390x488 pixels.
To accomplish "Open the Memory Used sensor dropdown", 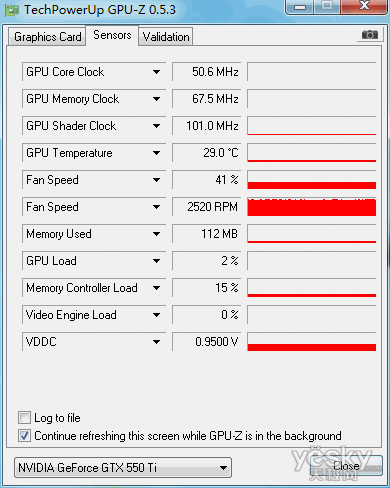I will tap(156, 234).
